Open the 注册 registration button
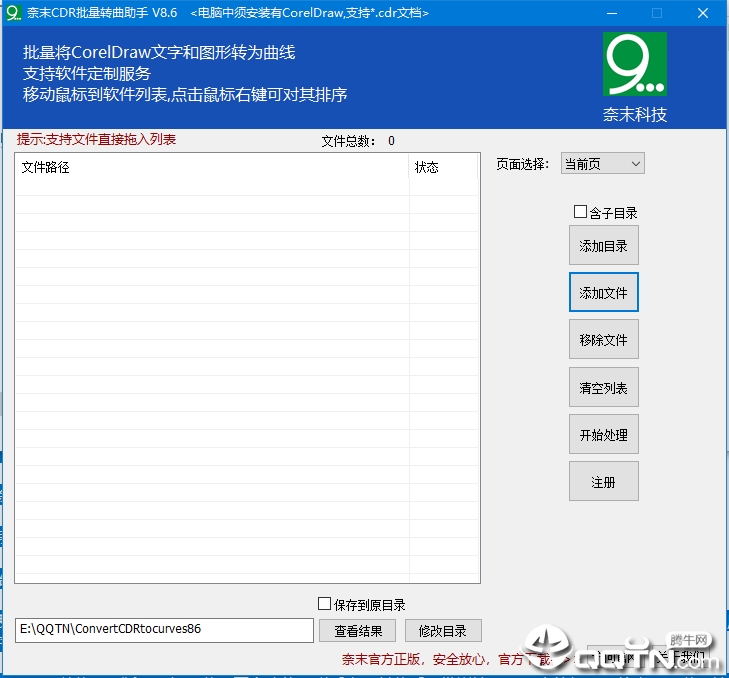729x678 pixels. (603, 482)
